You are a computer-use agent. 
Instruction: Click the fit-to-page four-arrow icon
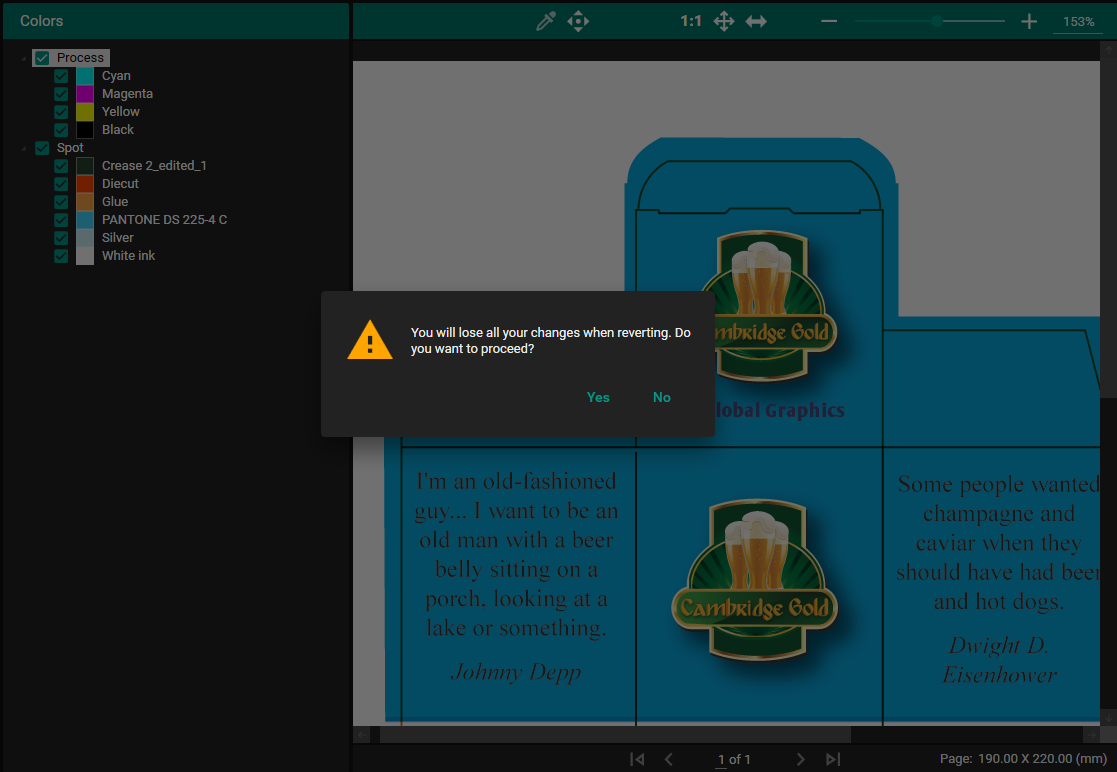click(x=724, y=21)
